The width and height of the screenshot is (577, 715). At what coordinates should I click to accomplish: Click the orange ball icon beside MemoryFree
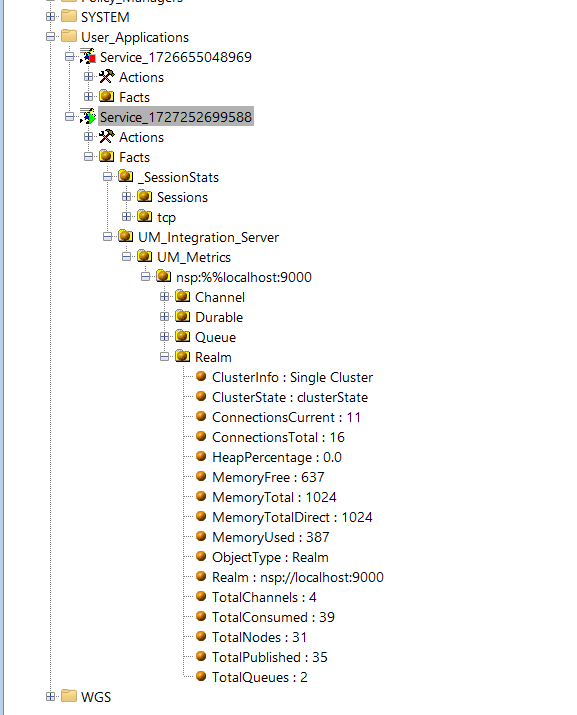pyautogui.click(x=201, y=476)
